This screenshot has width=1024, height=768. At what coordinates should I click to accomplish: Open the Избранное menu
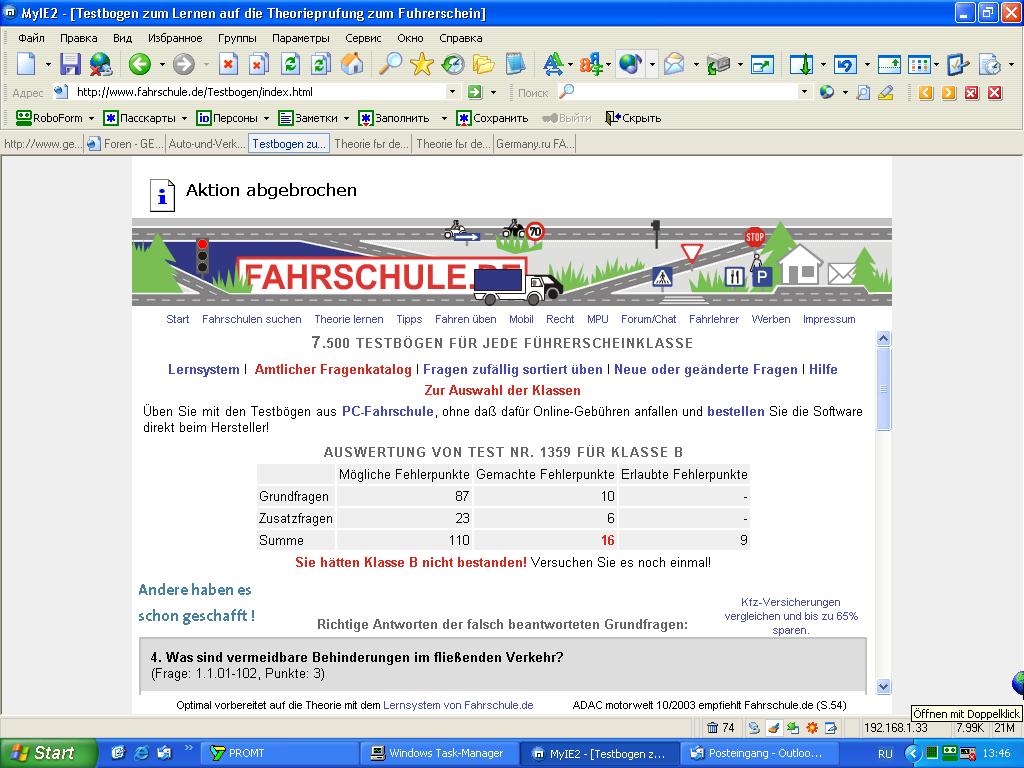(x=175, y=38)
